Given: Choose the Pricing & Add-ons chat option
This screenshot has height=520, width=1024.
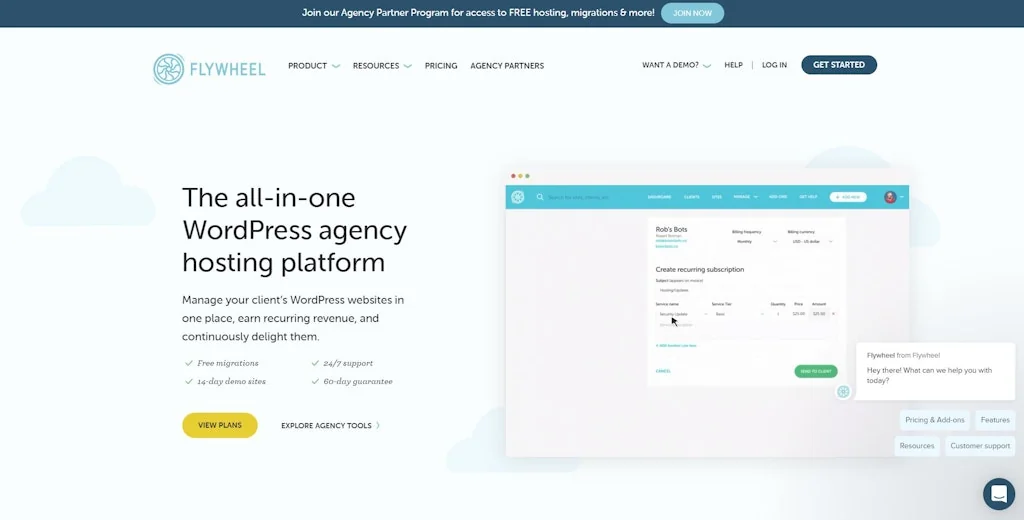Looking at the screenshot, I should coord(935,420).
